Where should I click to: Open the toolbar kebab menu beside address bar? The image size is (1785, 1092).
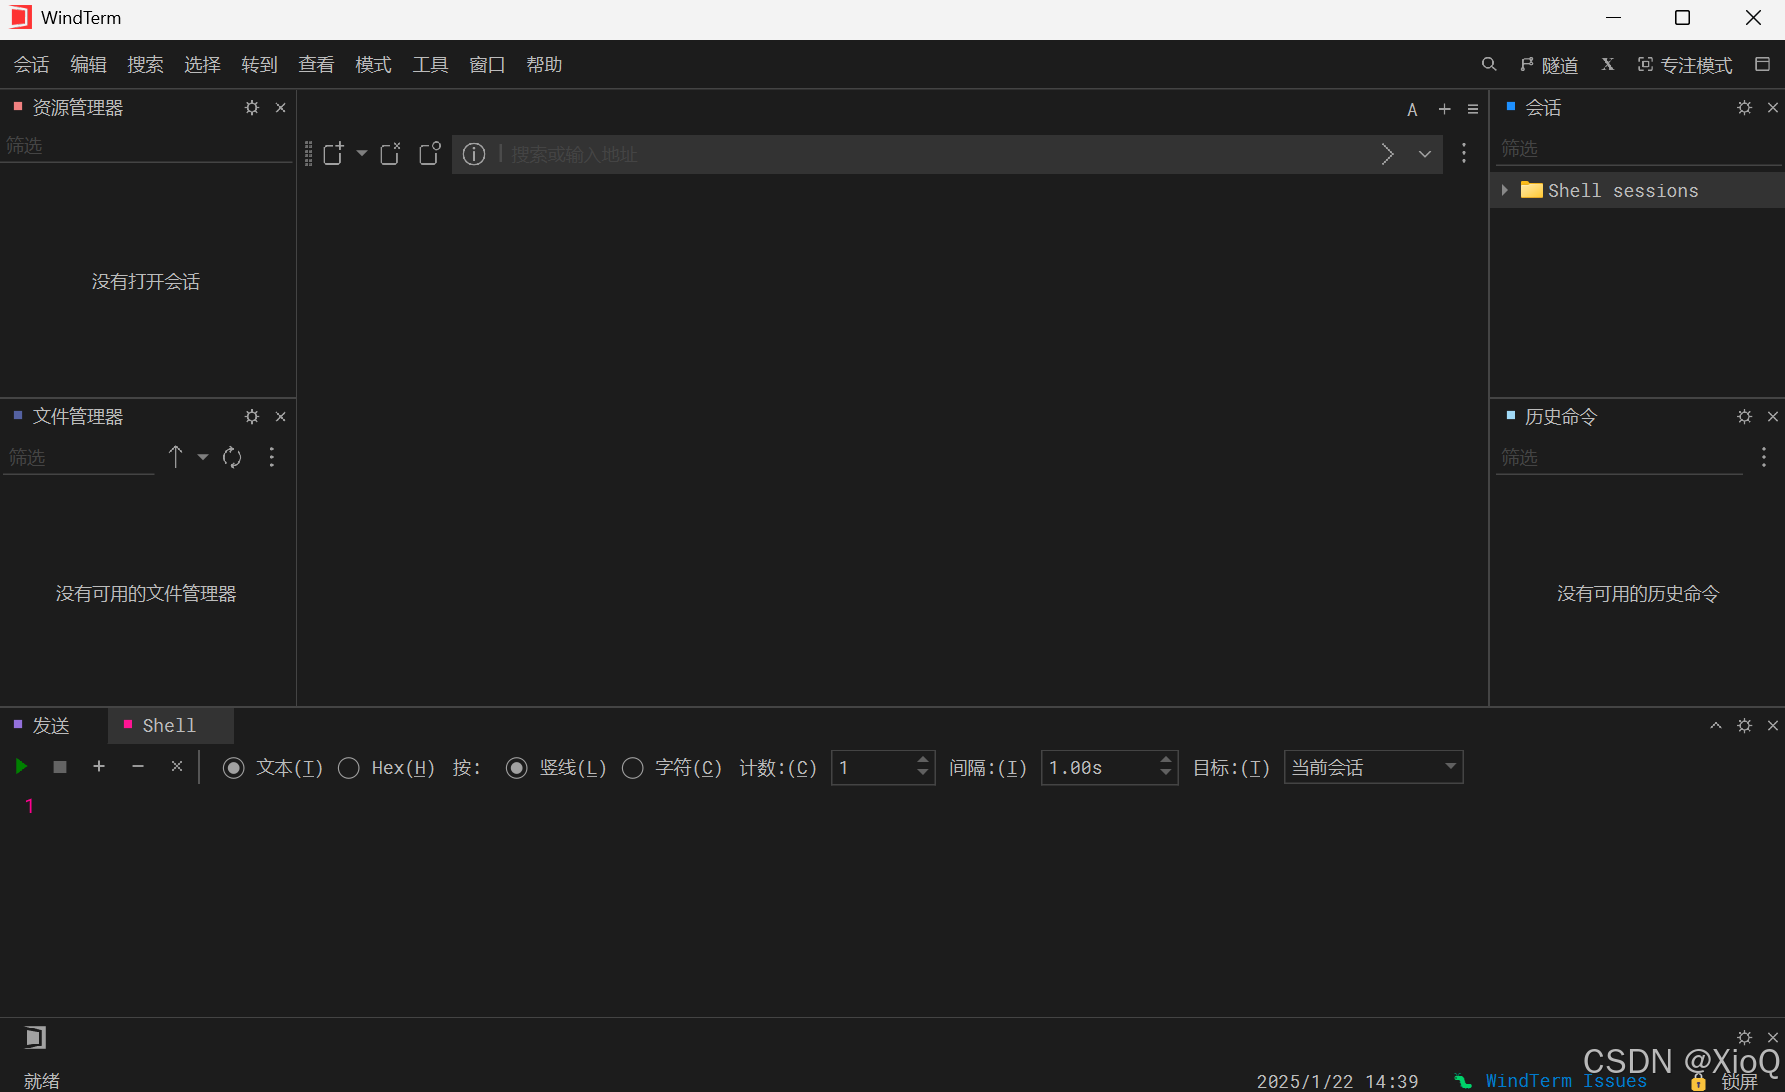(x=1464, y=153)
